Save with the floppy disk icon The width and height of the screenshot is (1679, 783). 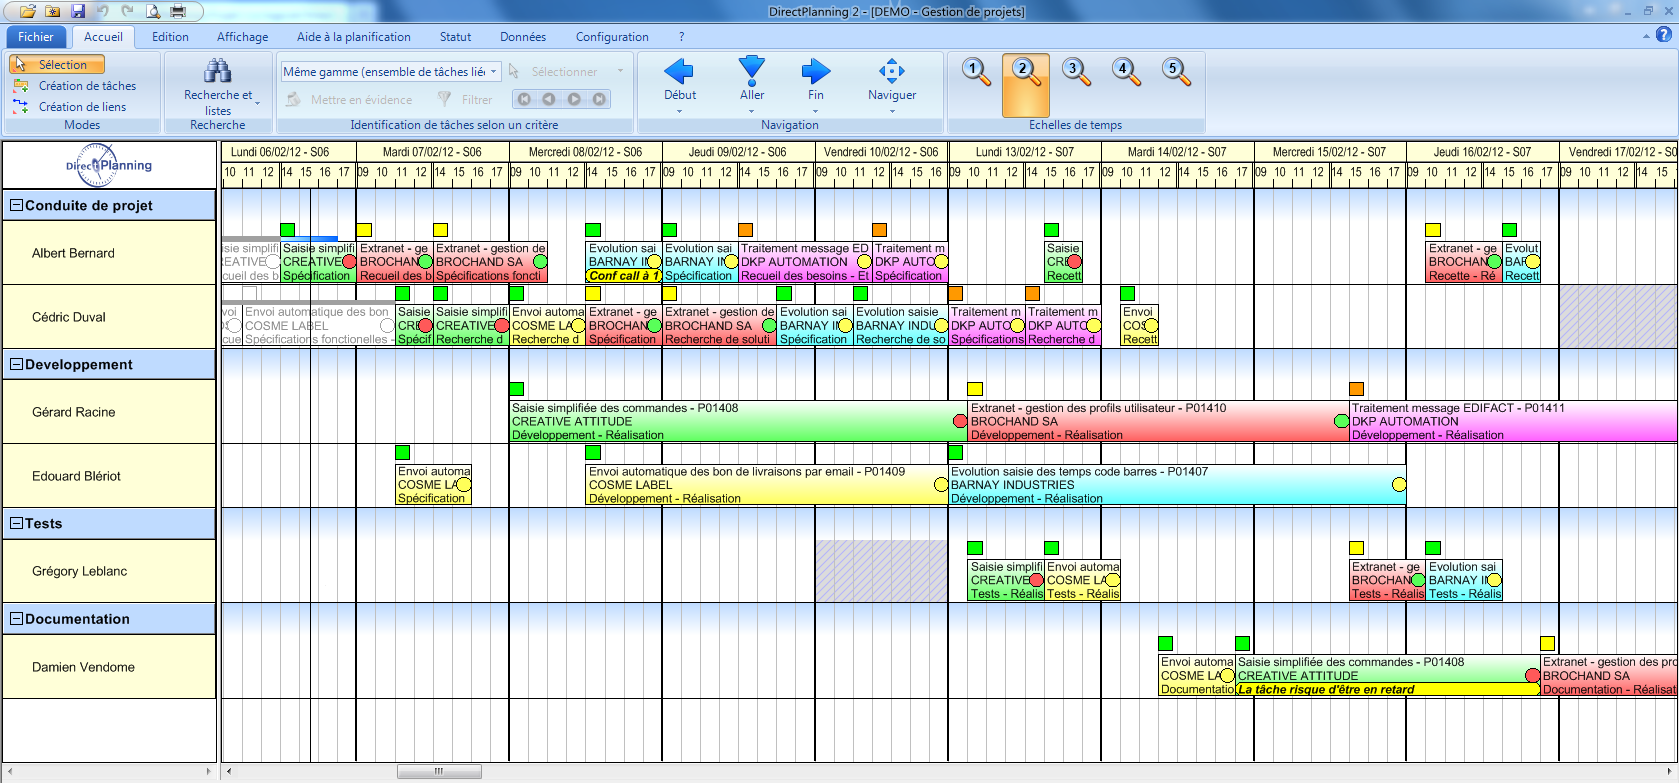(x=77, y=12)
